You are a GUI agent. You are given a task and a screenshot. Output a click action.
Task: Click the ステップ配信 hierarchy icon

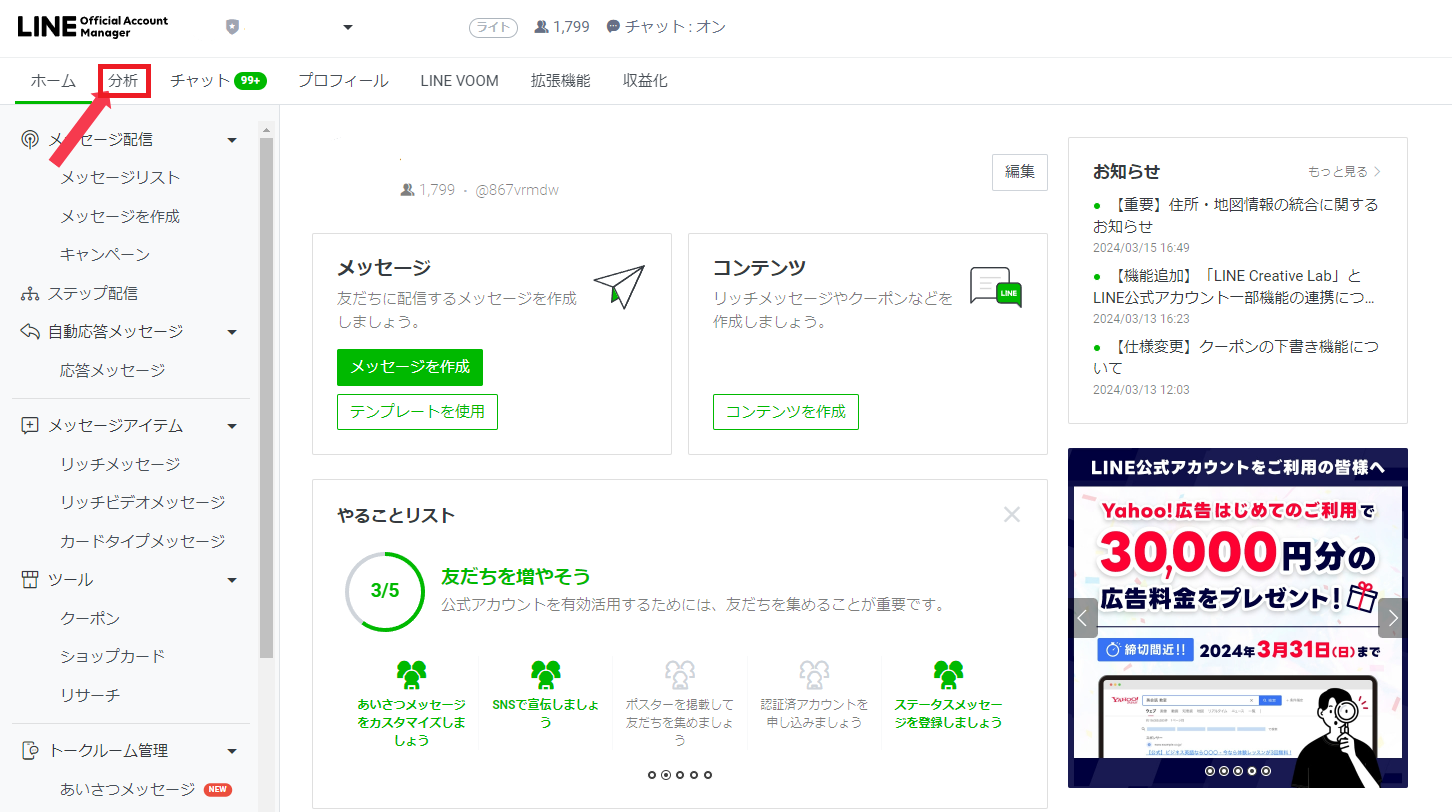click(30, 294)
